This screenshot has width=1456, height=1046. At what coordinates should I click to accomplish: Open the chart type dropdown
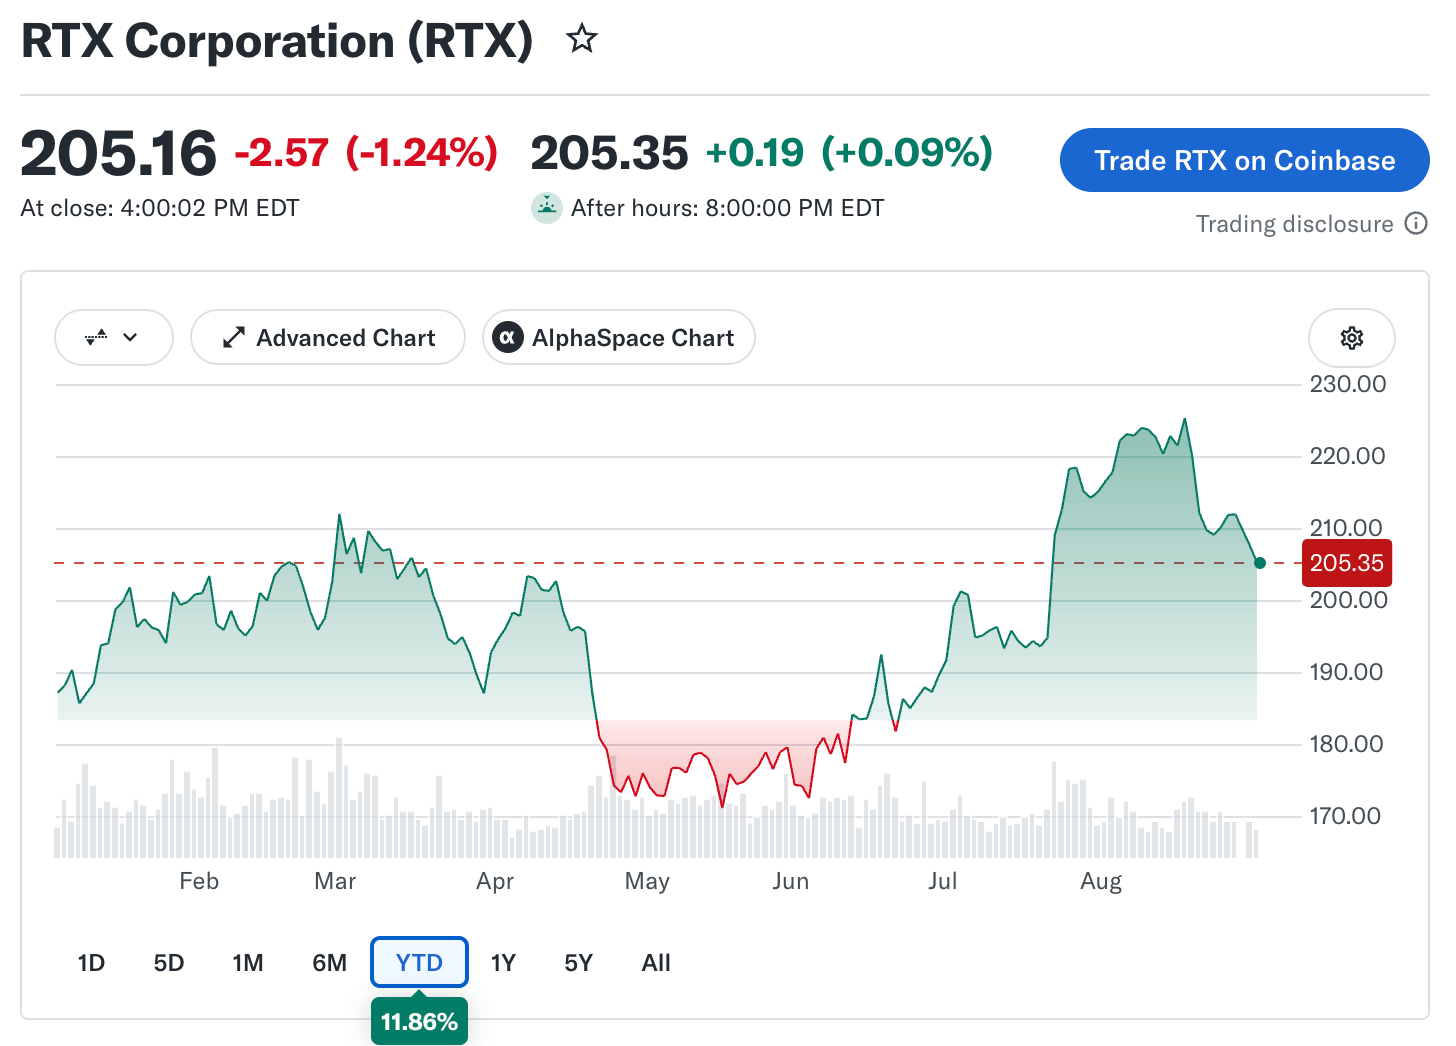point(114,338)
